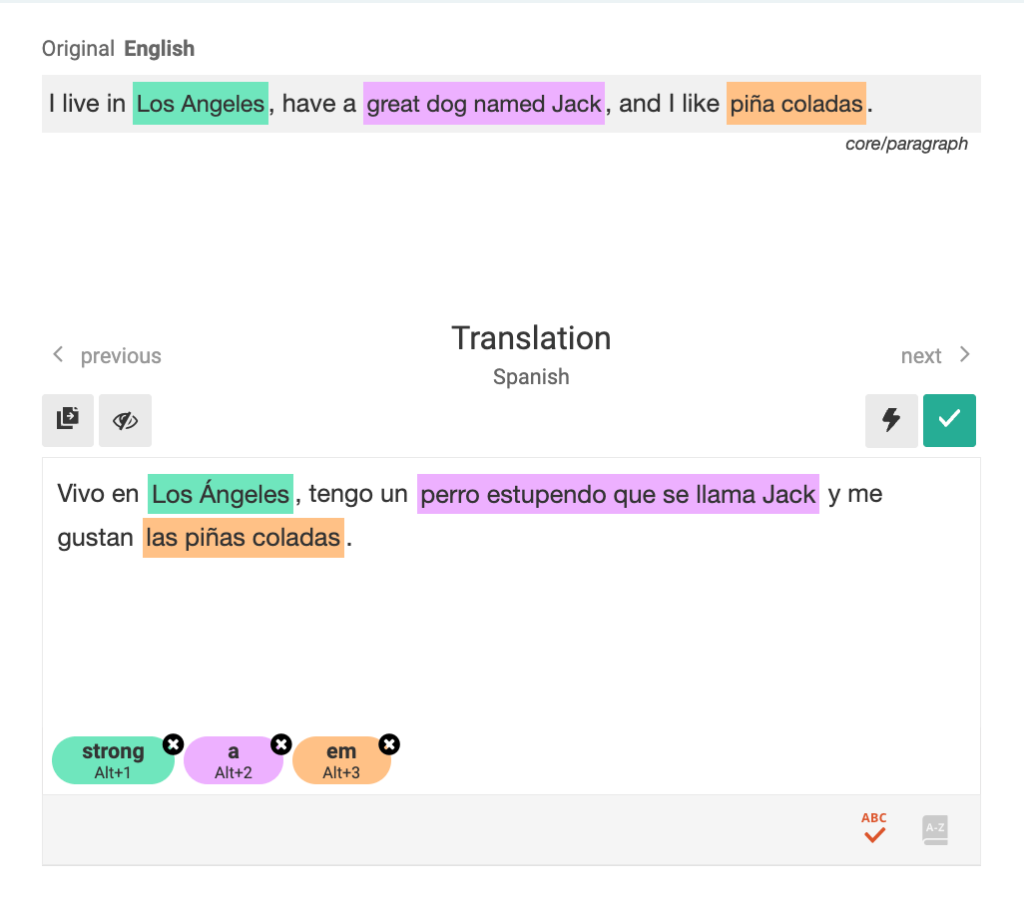
Task: Select the highlighted "las piñas coladas" phrase
Action: [x=243, y=537]
